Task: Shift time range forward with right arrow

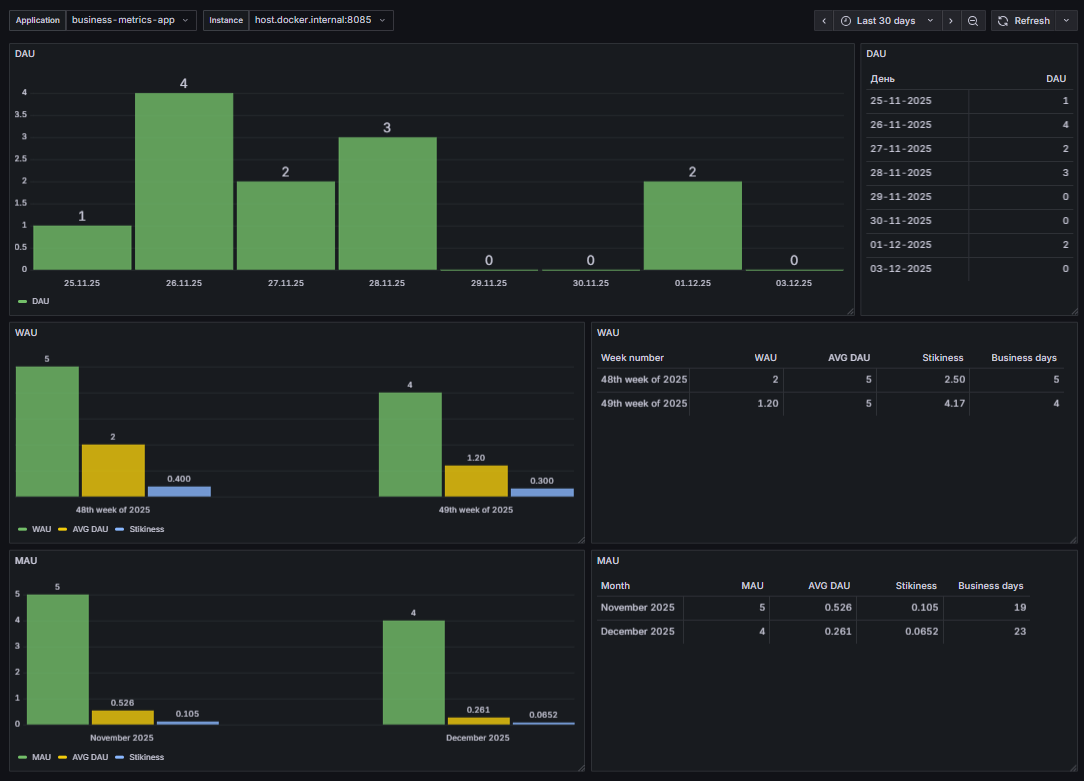Action: pos(950,21)
